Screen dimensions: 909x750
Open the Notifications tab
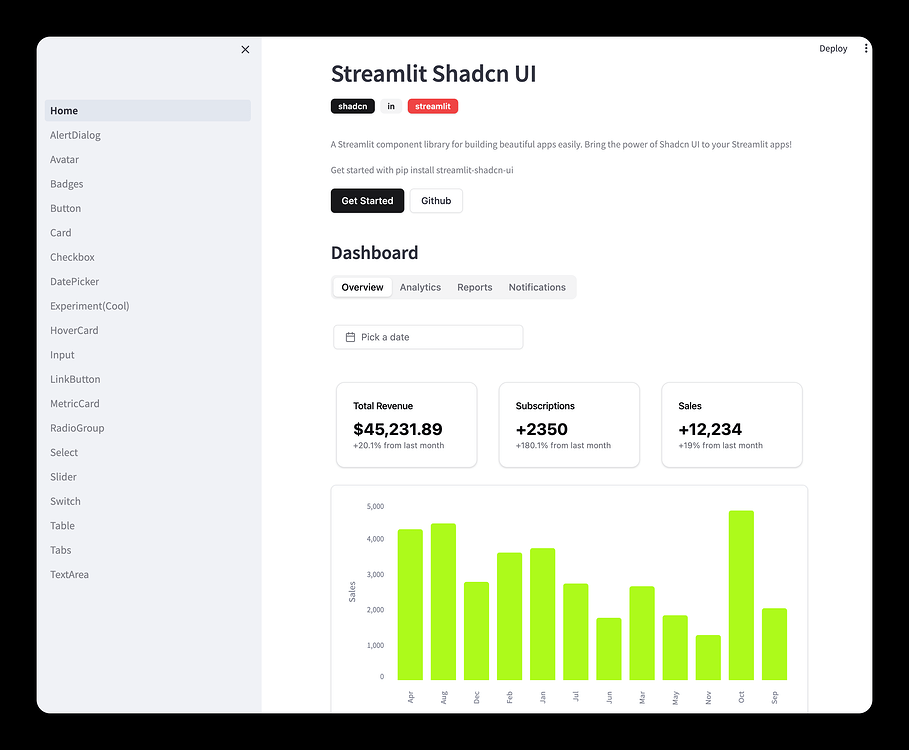(537, 287)
